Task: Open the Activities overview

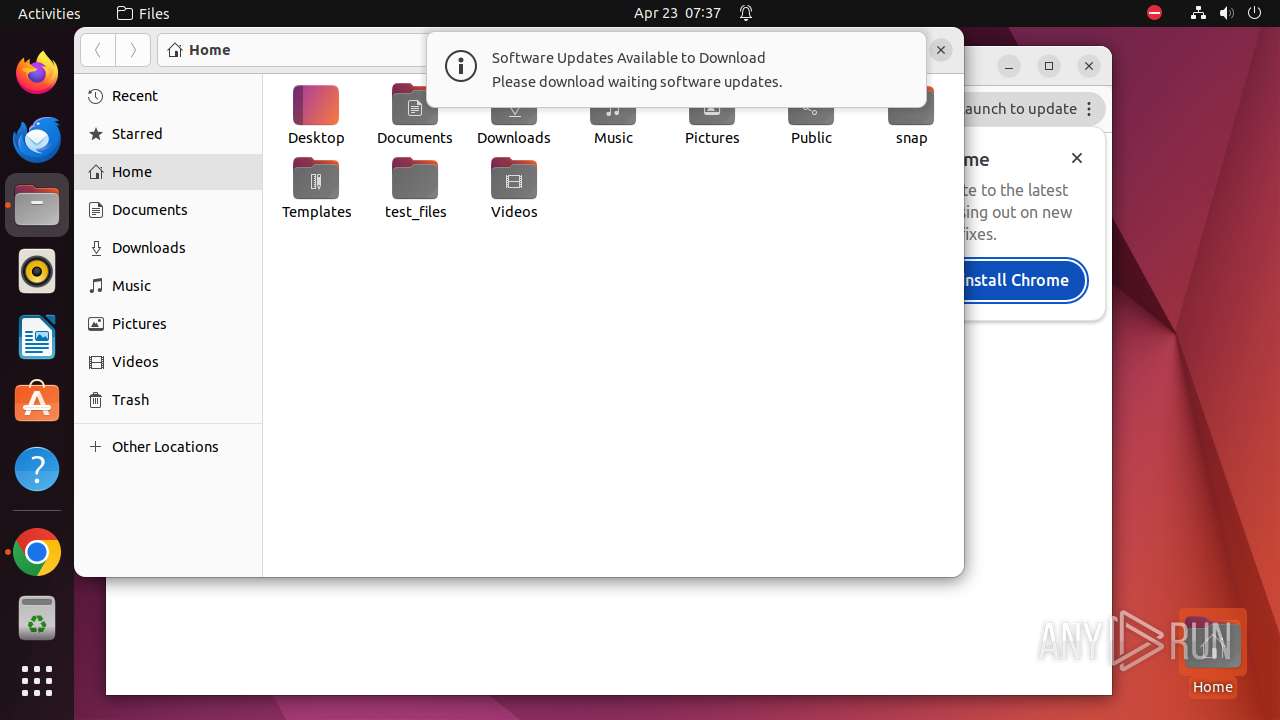Action: 49,13
